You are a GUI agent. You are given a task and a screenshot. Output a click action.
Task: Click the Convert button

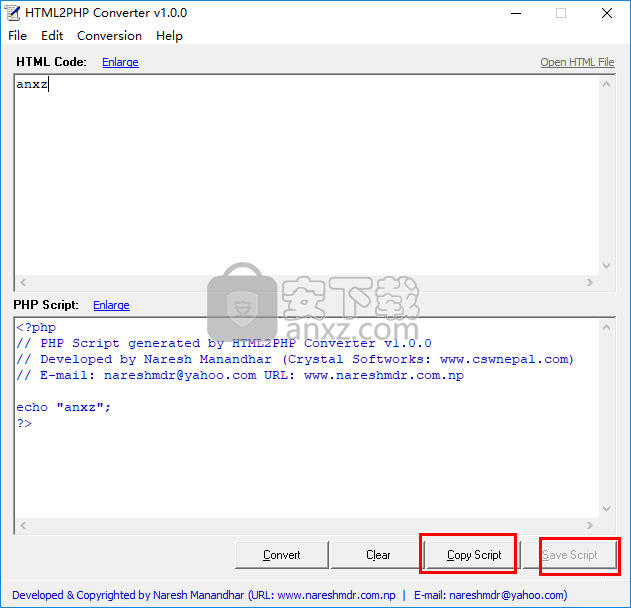click(282, 555)
